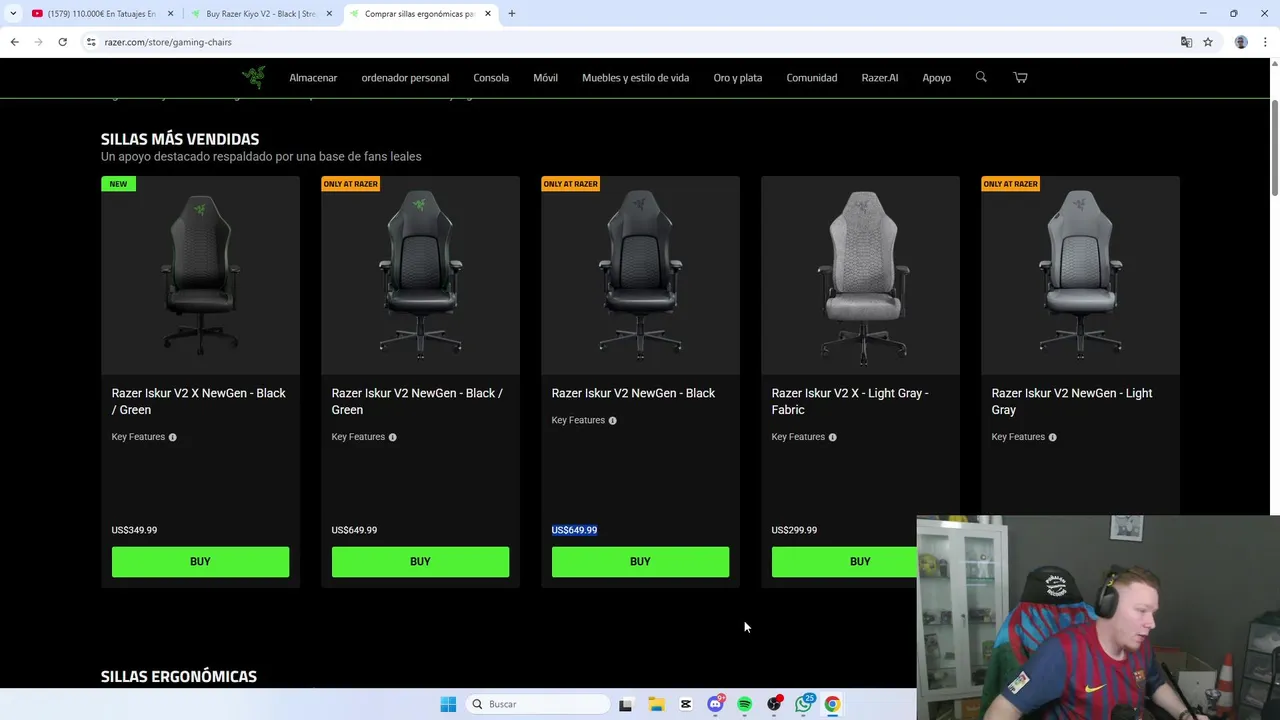Screen dimensions: 1280x720
Task: Show Key Features info for Iskur V2 NewGen Light Gray
Action: (1052, 437)
